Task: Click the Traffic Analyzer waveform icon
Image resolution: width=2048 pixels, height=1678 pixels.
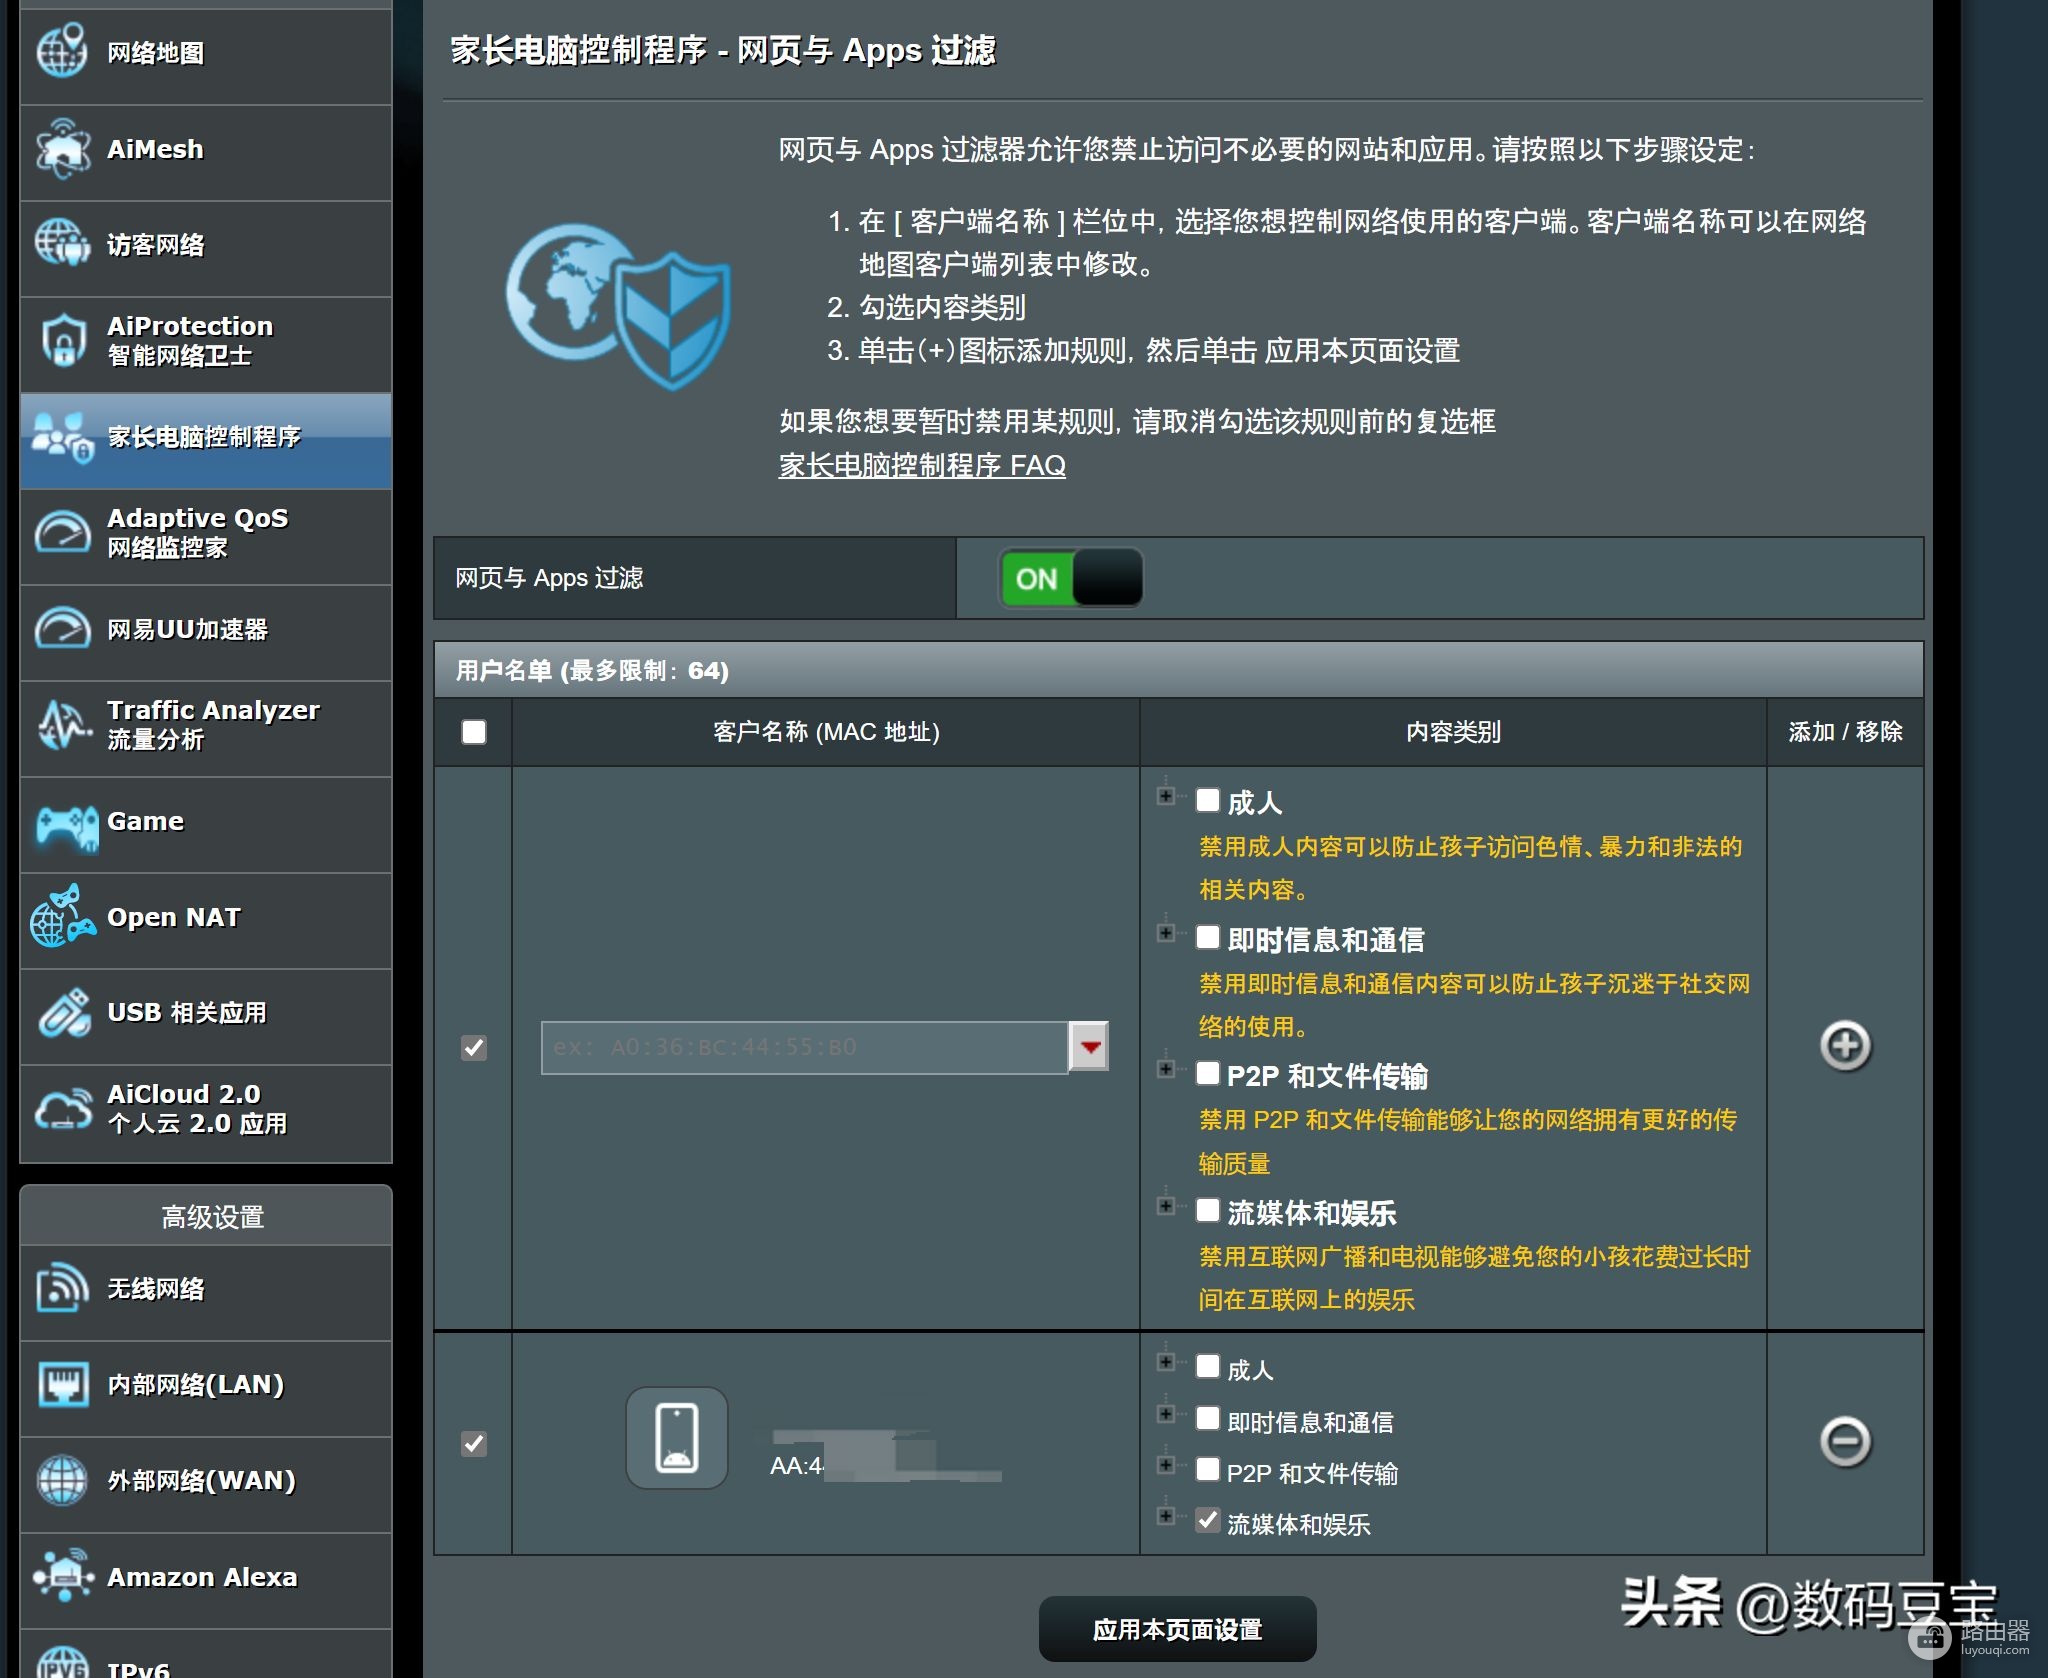Action: [x=64, y=724]
